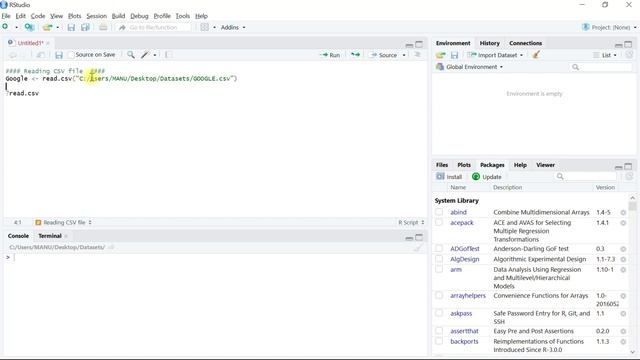Click the Packages search field
Screen dimensions: 640x360
(585, 176)
